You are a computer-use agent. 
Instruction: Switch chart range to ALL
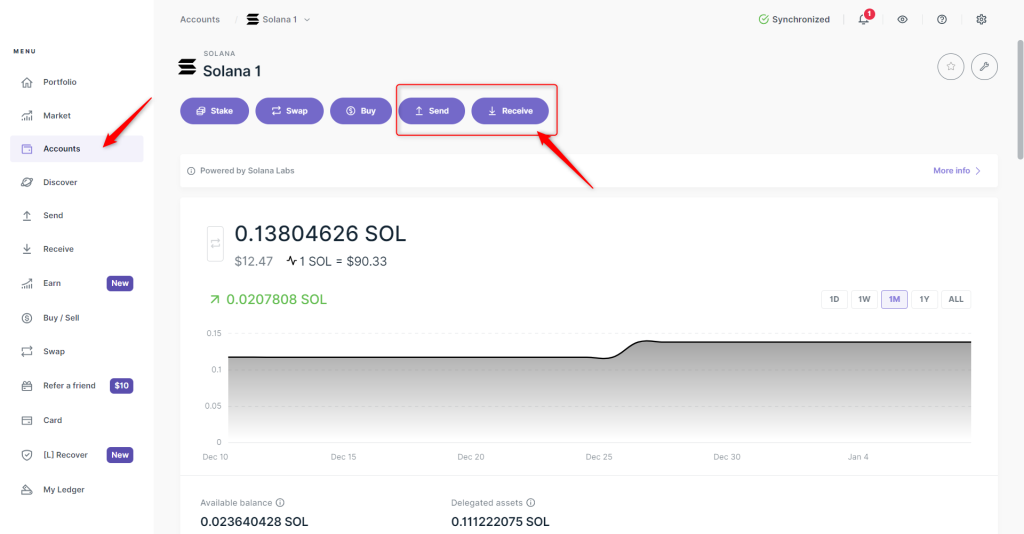tap(956, 299)
